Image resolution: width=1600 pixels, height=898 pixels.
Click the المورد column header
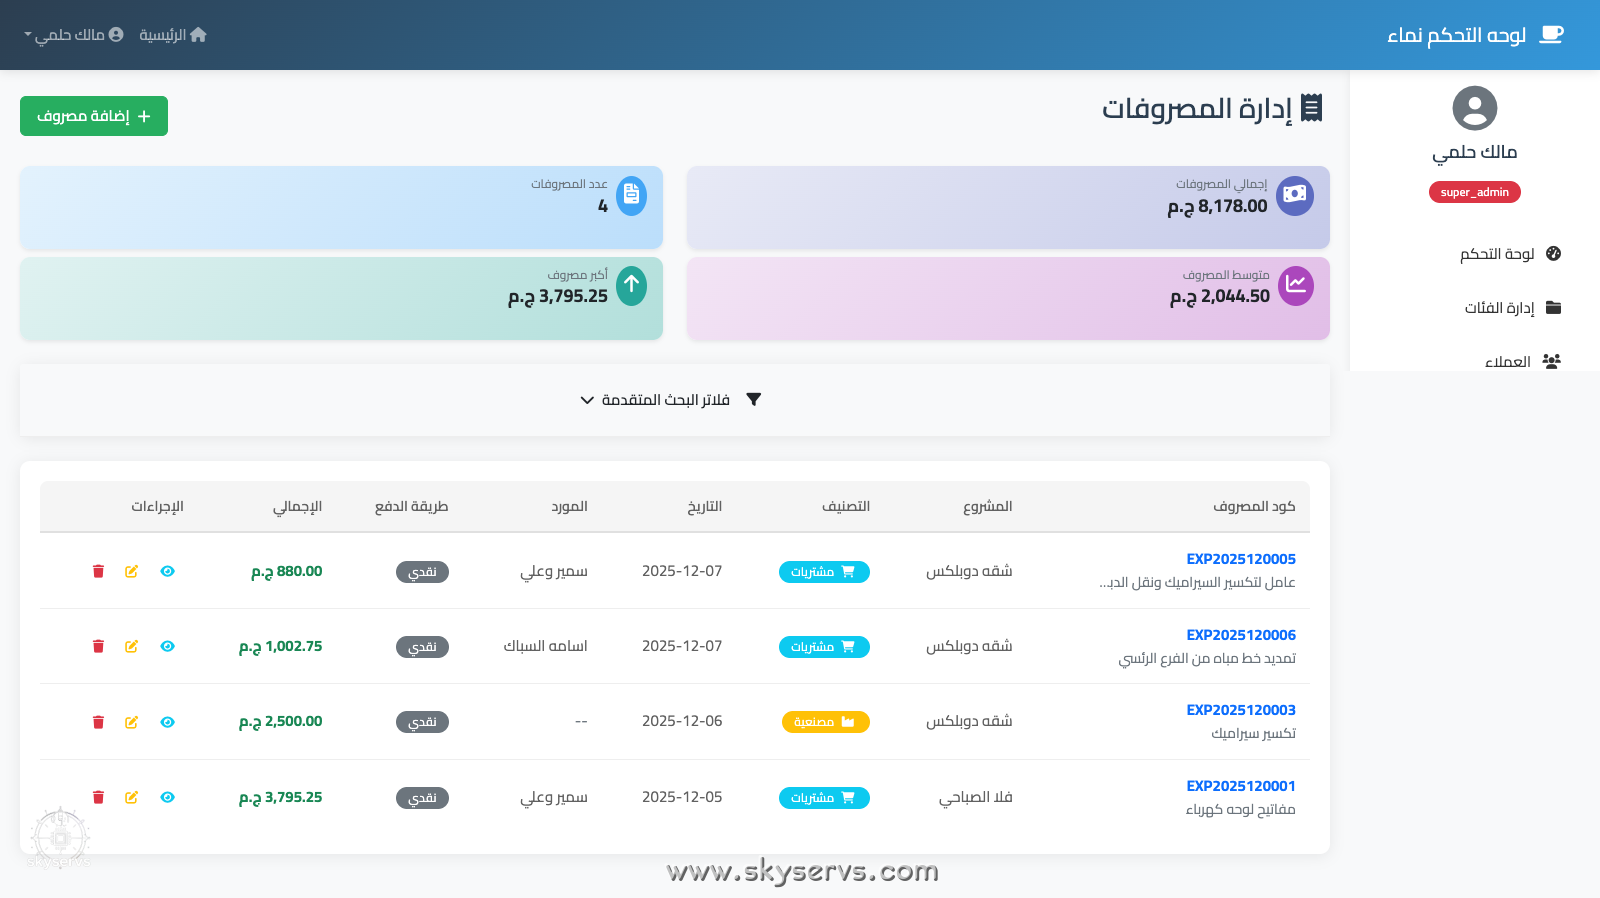(x=569, y=506)
